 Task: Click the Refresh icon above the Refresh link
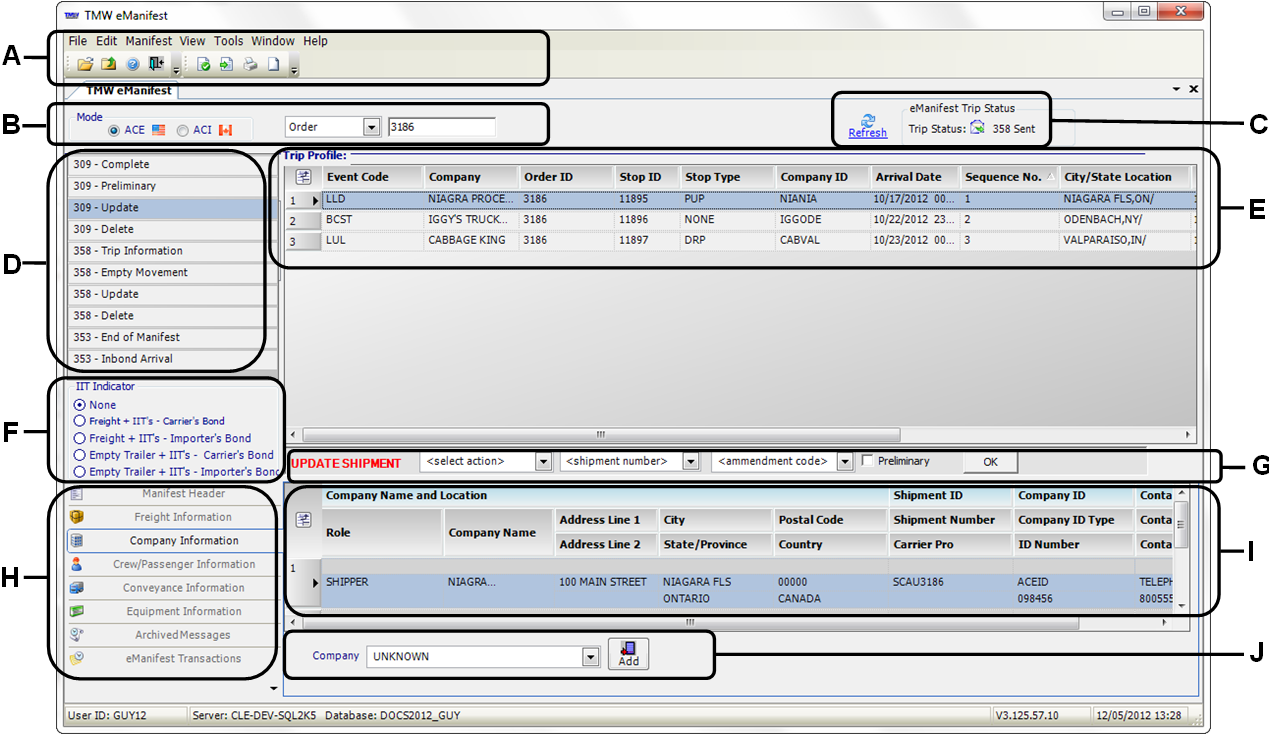[x=867, y=119]
